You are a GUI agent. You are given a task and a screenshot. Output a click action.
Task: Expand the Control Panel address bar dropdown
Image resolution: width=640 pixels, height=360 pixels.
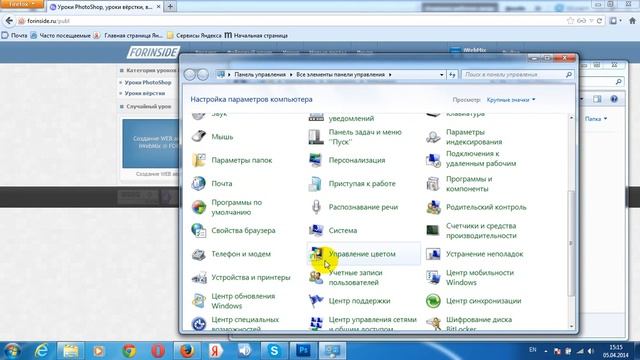(x=441, y=75)
